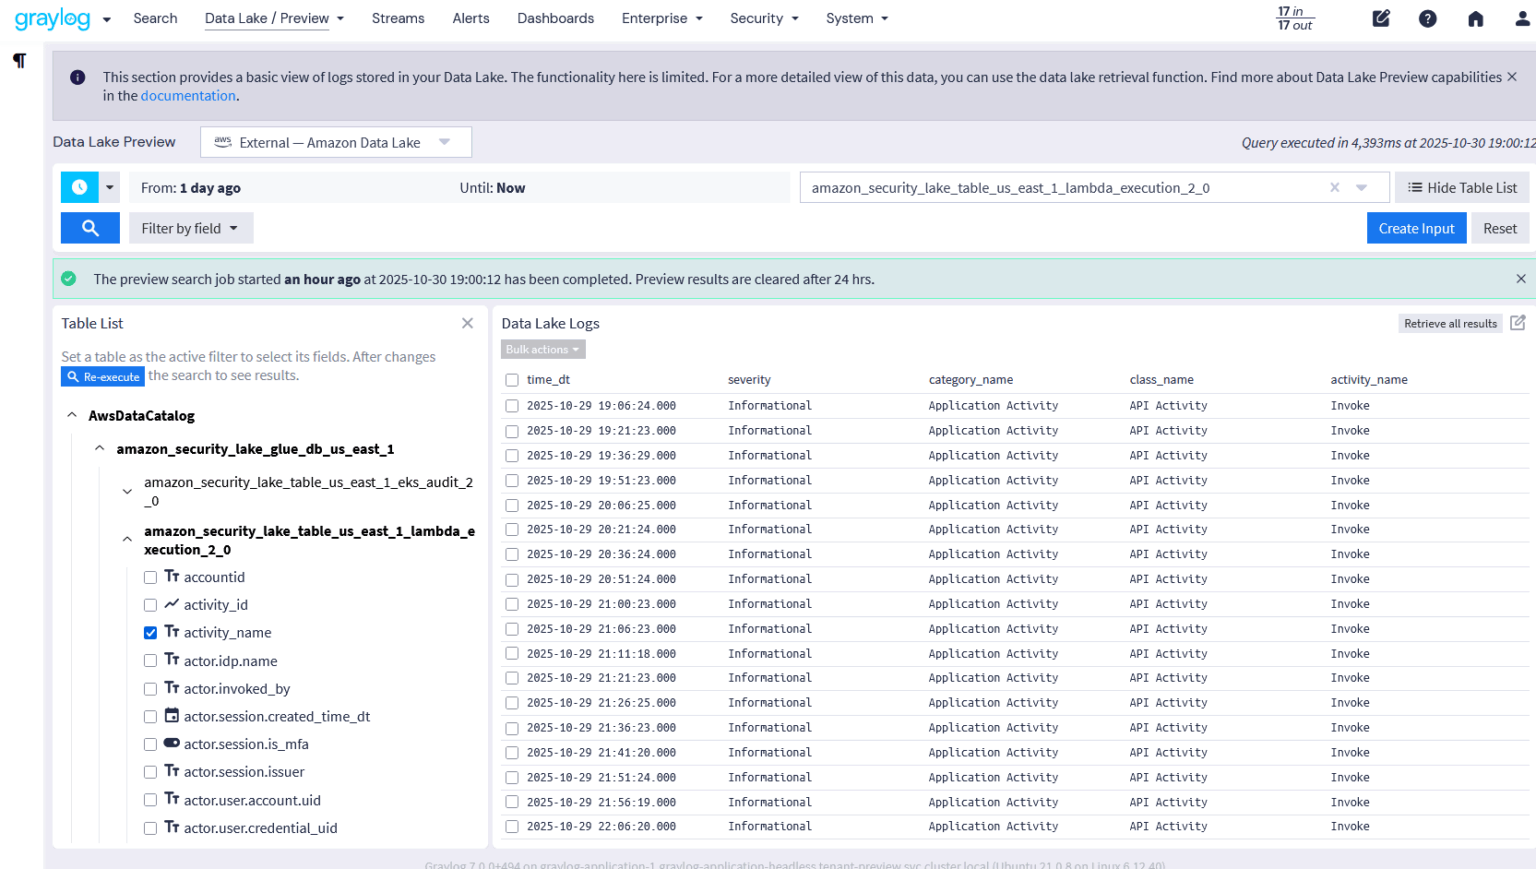This screenshot has width=1536, height=869.
Task: Uncheck the activity_name field checkbox
Action: click(150, 632)
